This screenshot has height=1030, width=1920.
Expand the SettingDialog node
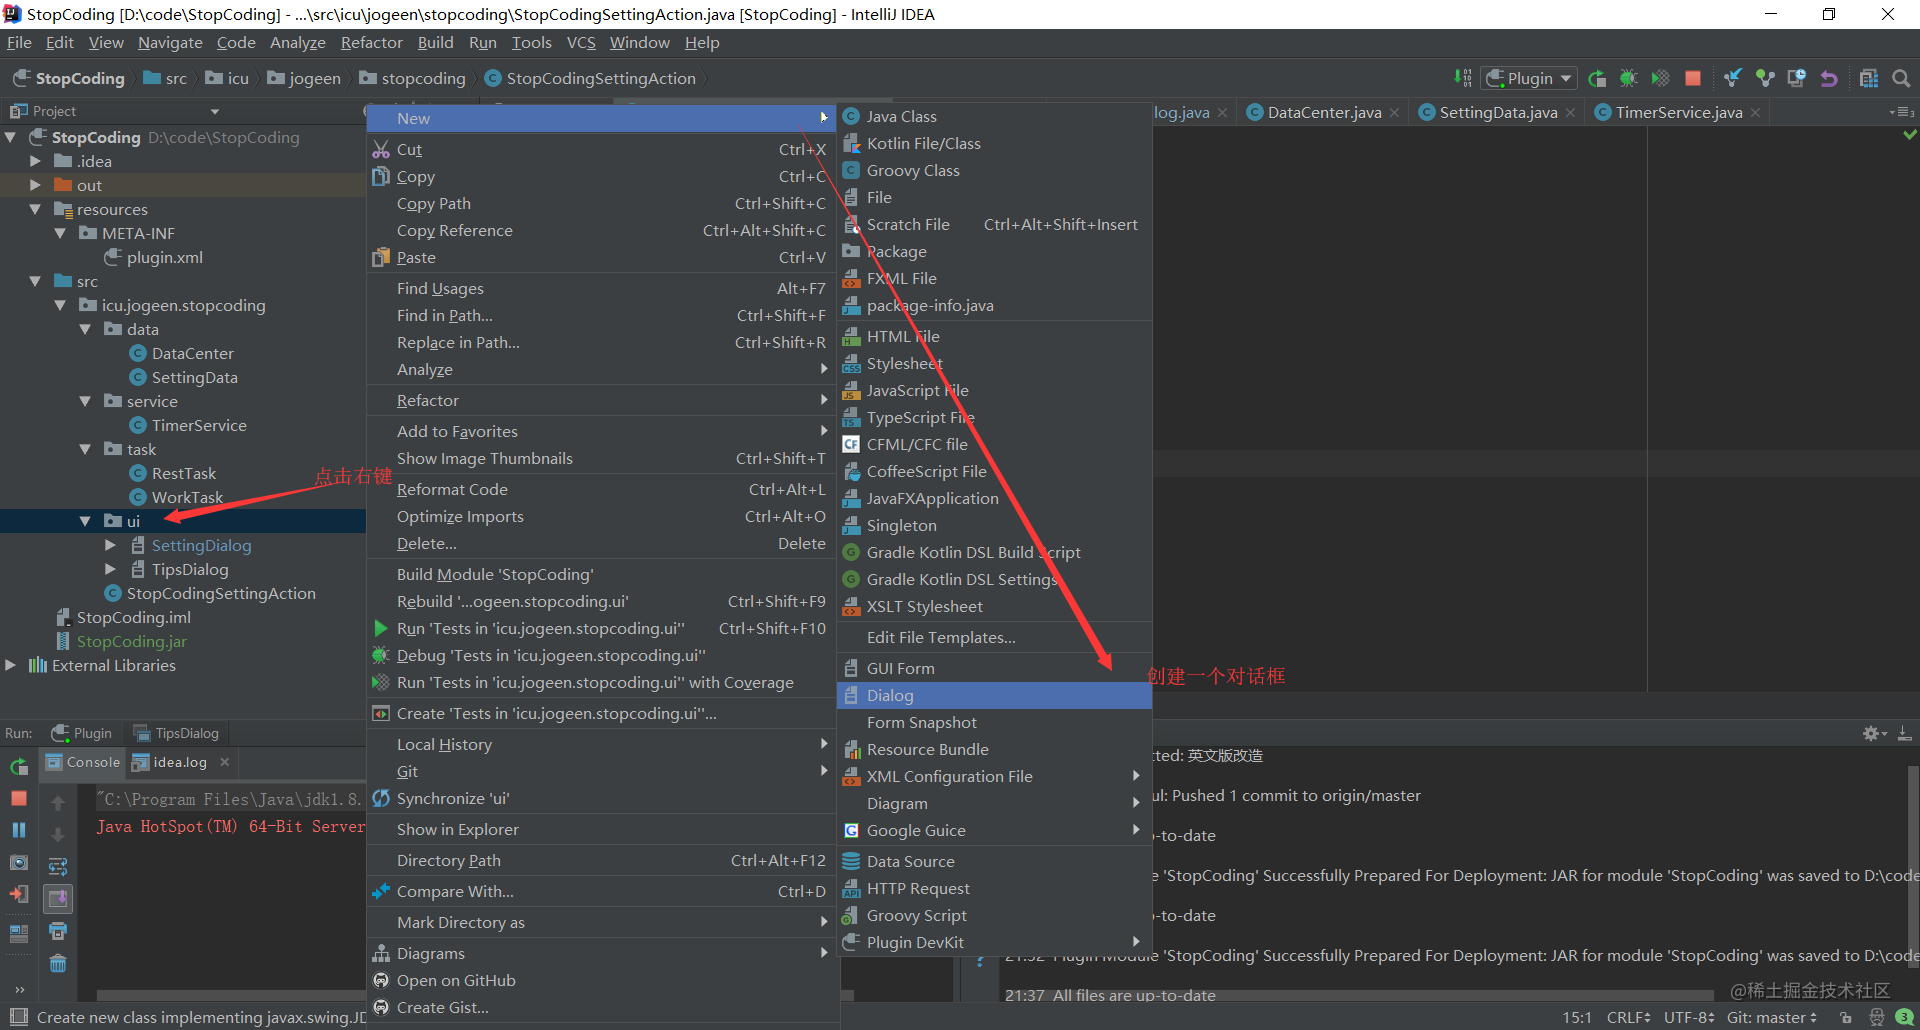[x=110, y=545]
